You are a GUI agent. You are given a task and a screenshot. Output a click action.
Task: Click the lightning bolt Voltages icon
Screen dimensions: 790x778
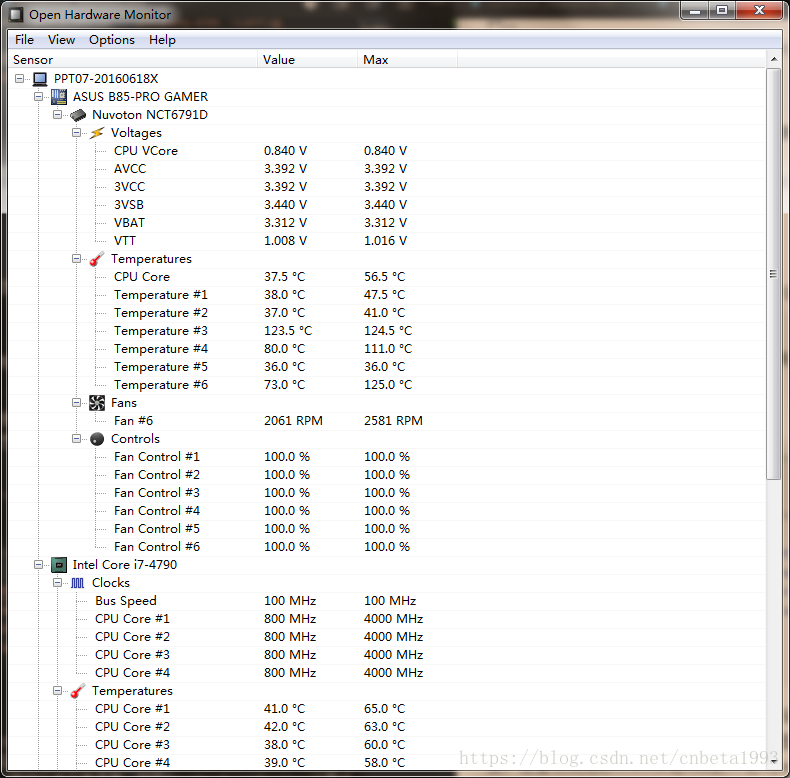(97, 133)
